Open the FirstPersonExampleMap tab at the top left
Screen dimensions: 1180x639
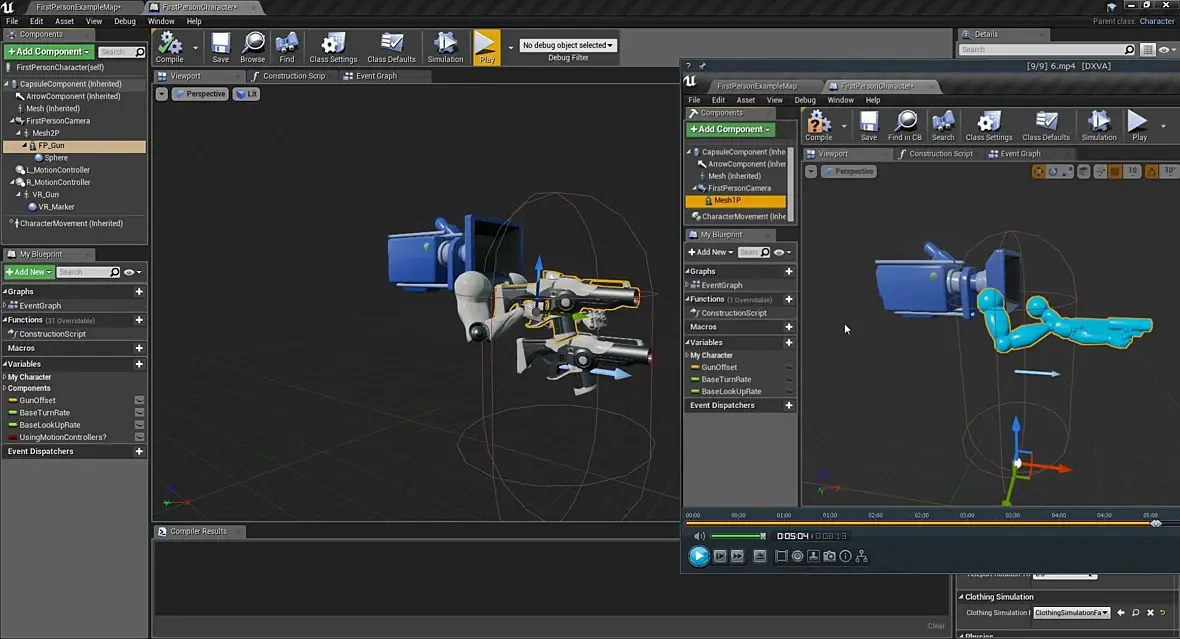(x=78, y=7)
